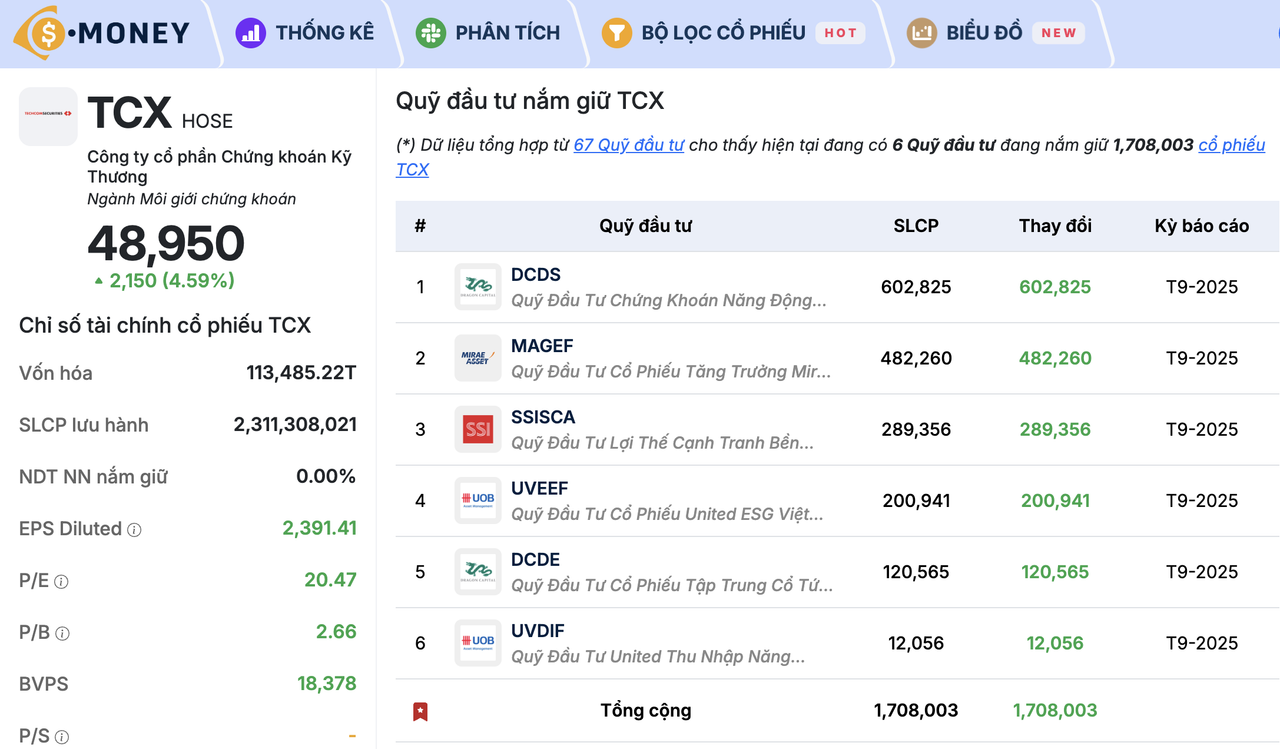Click the NEW badge
1280x749 pixels.
pos(1059,33)
